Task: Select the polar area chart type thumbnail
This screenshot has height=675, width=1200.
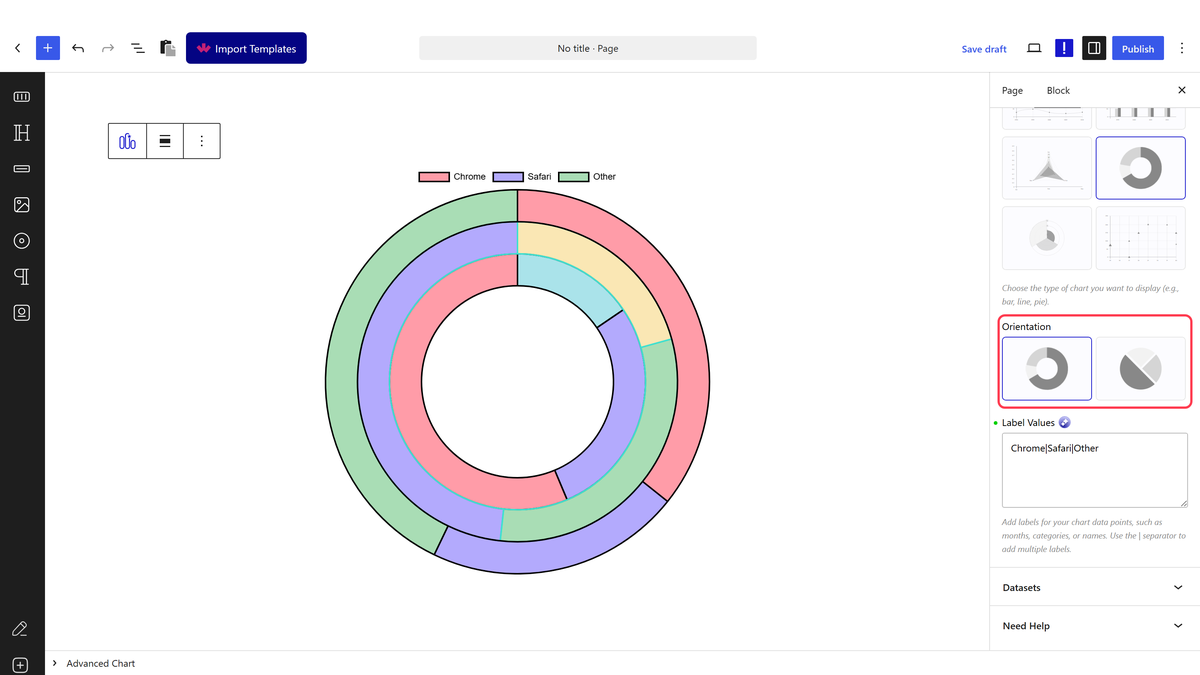Action: tap(1047, 238)
